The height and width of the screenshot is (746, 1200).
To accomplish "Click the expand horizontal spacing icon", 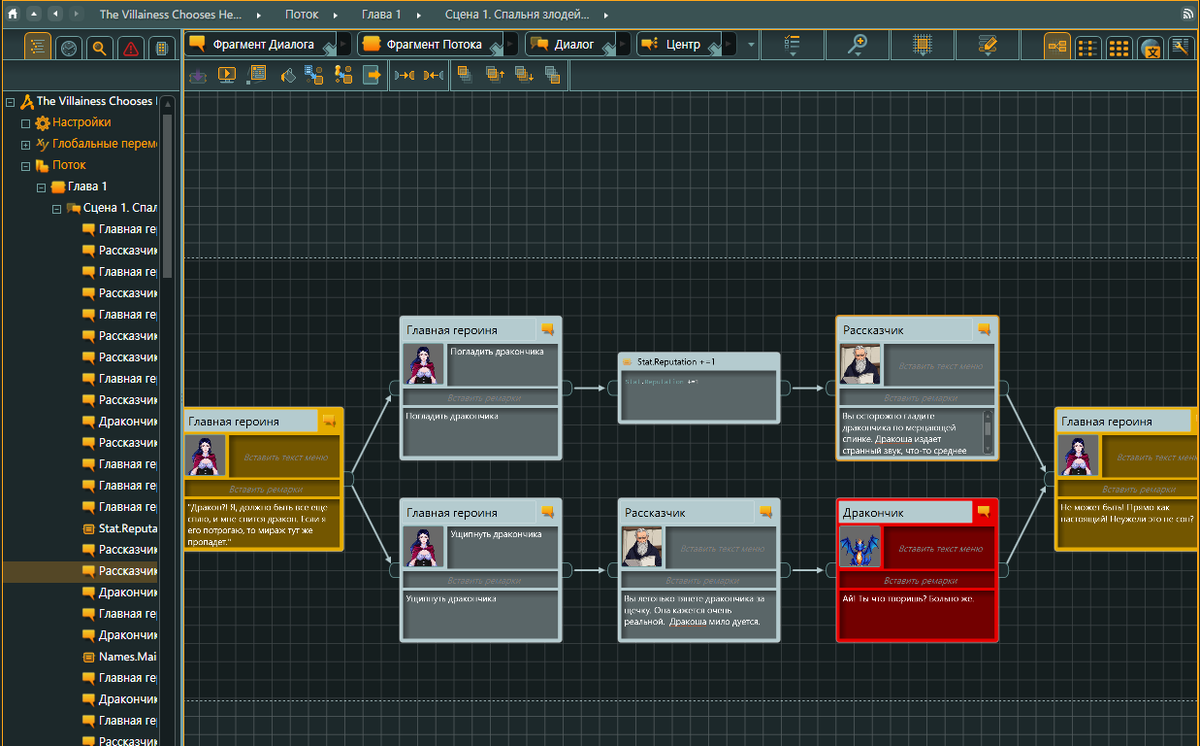I will 404,75.
